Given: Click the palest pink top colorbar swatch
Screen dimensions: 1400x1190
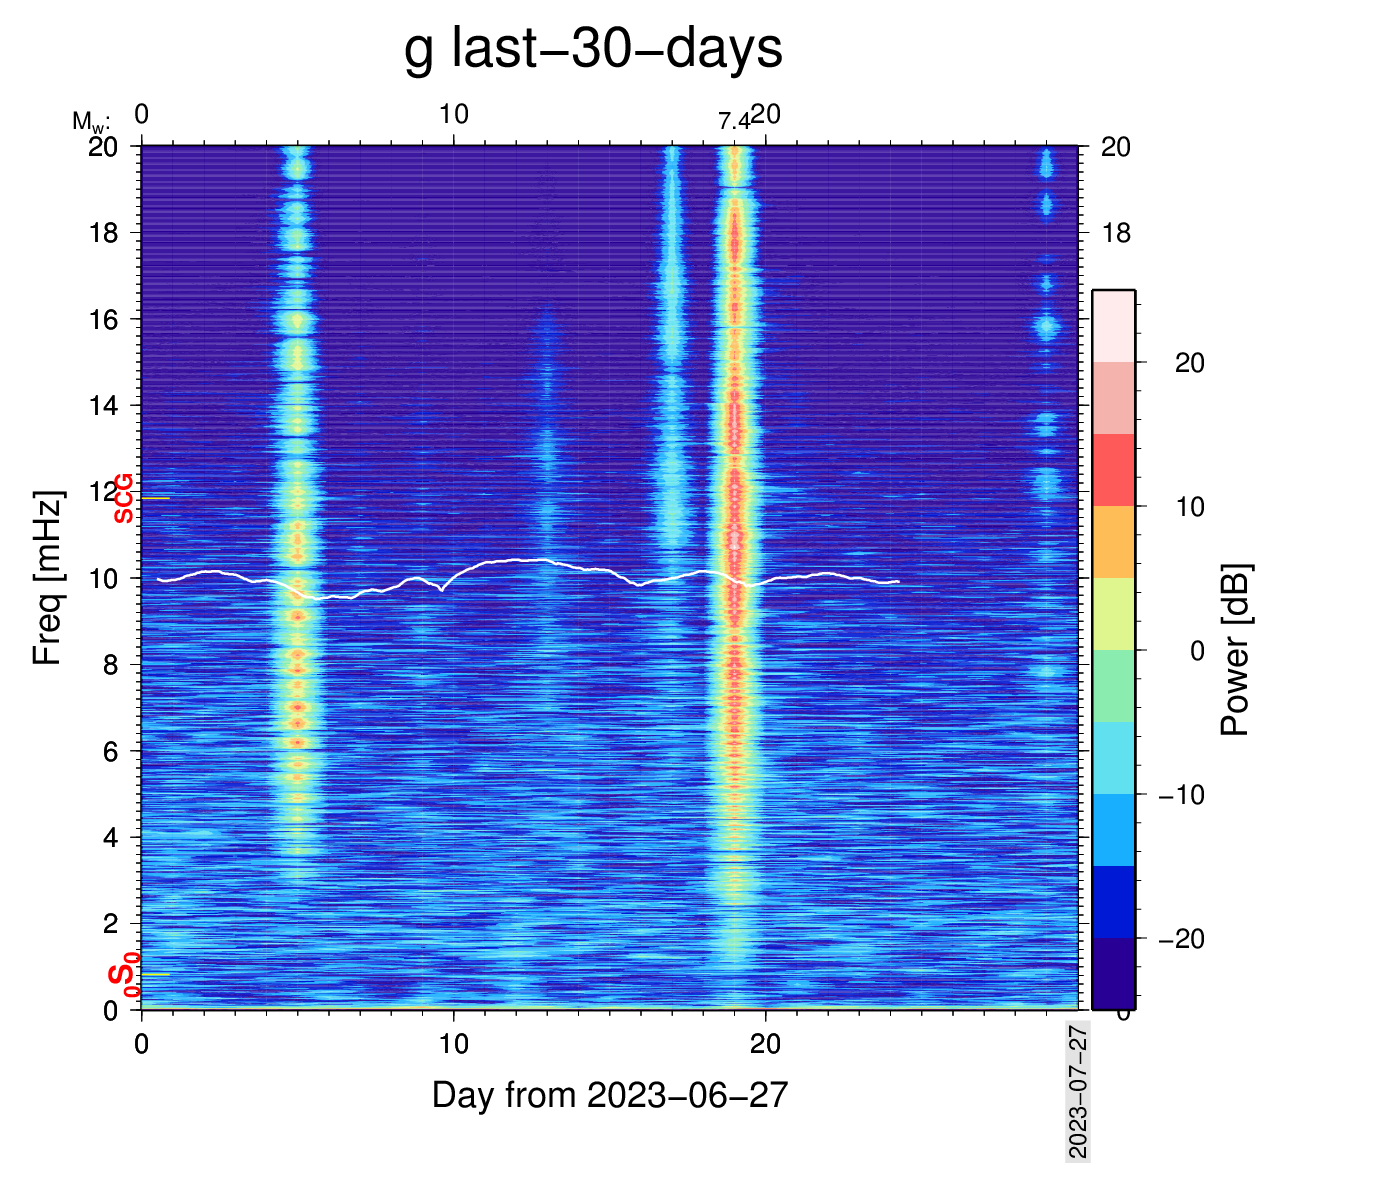Looking at the screenshot, I should (1113, 326).
